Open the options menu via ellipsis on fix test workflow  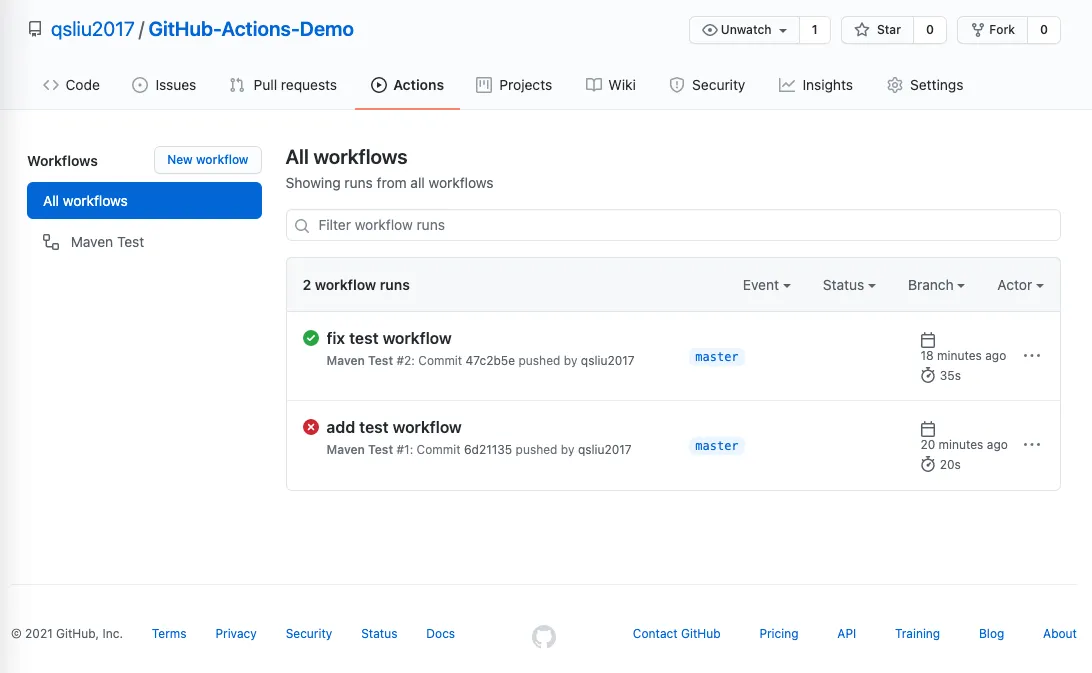point(1032,356)
